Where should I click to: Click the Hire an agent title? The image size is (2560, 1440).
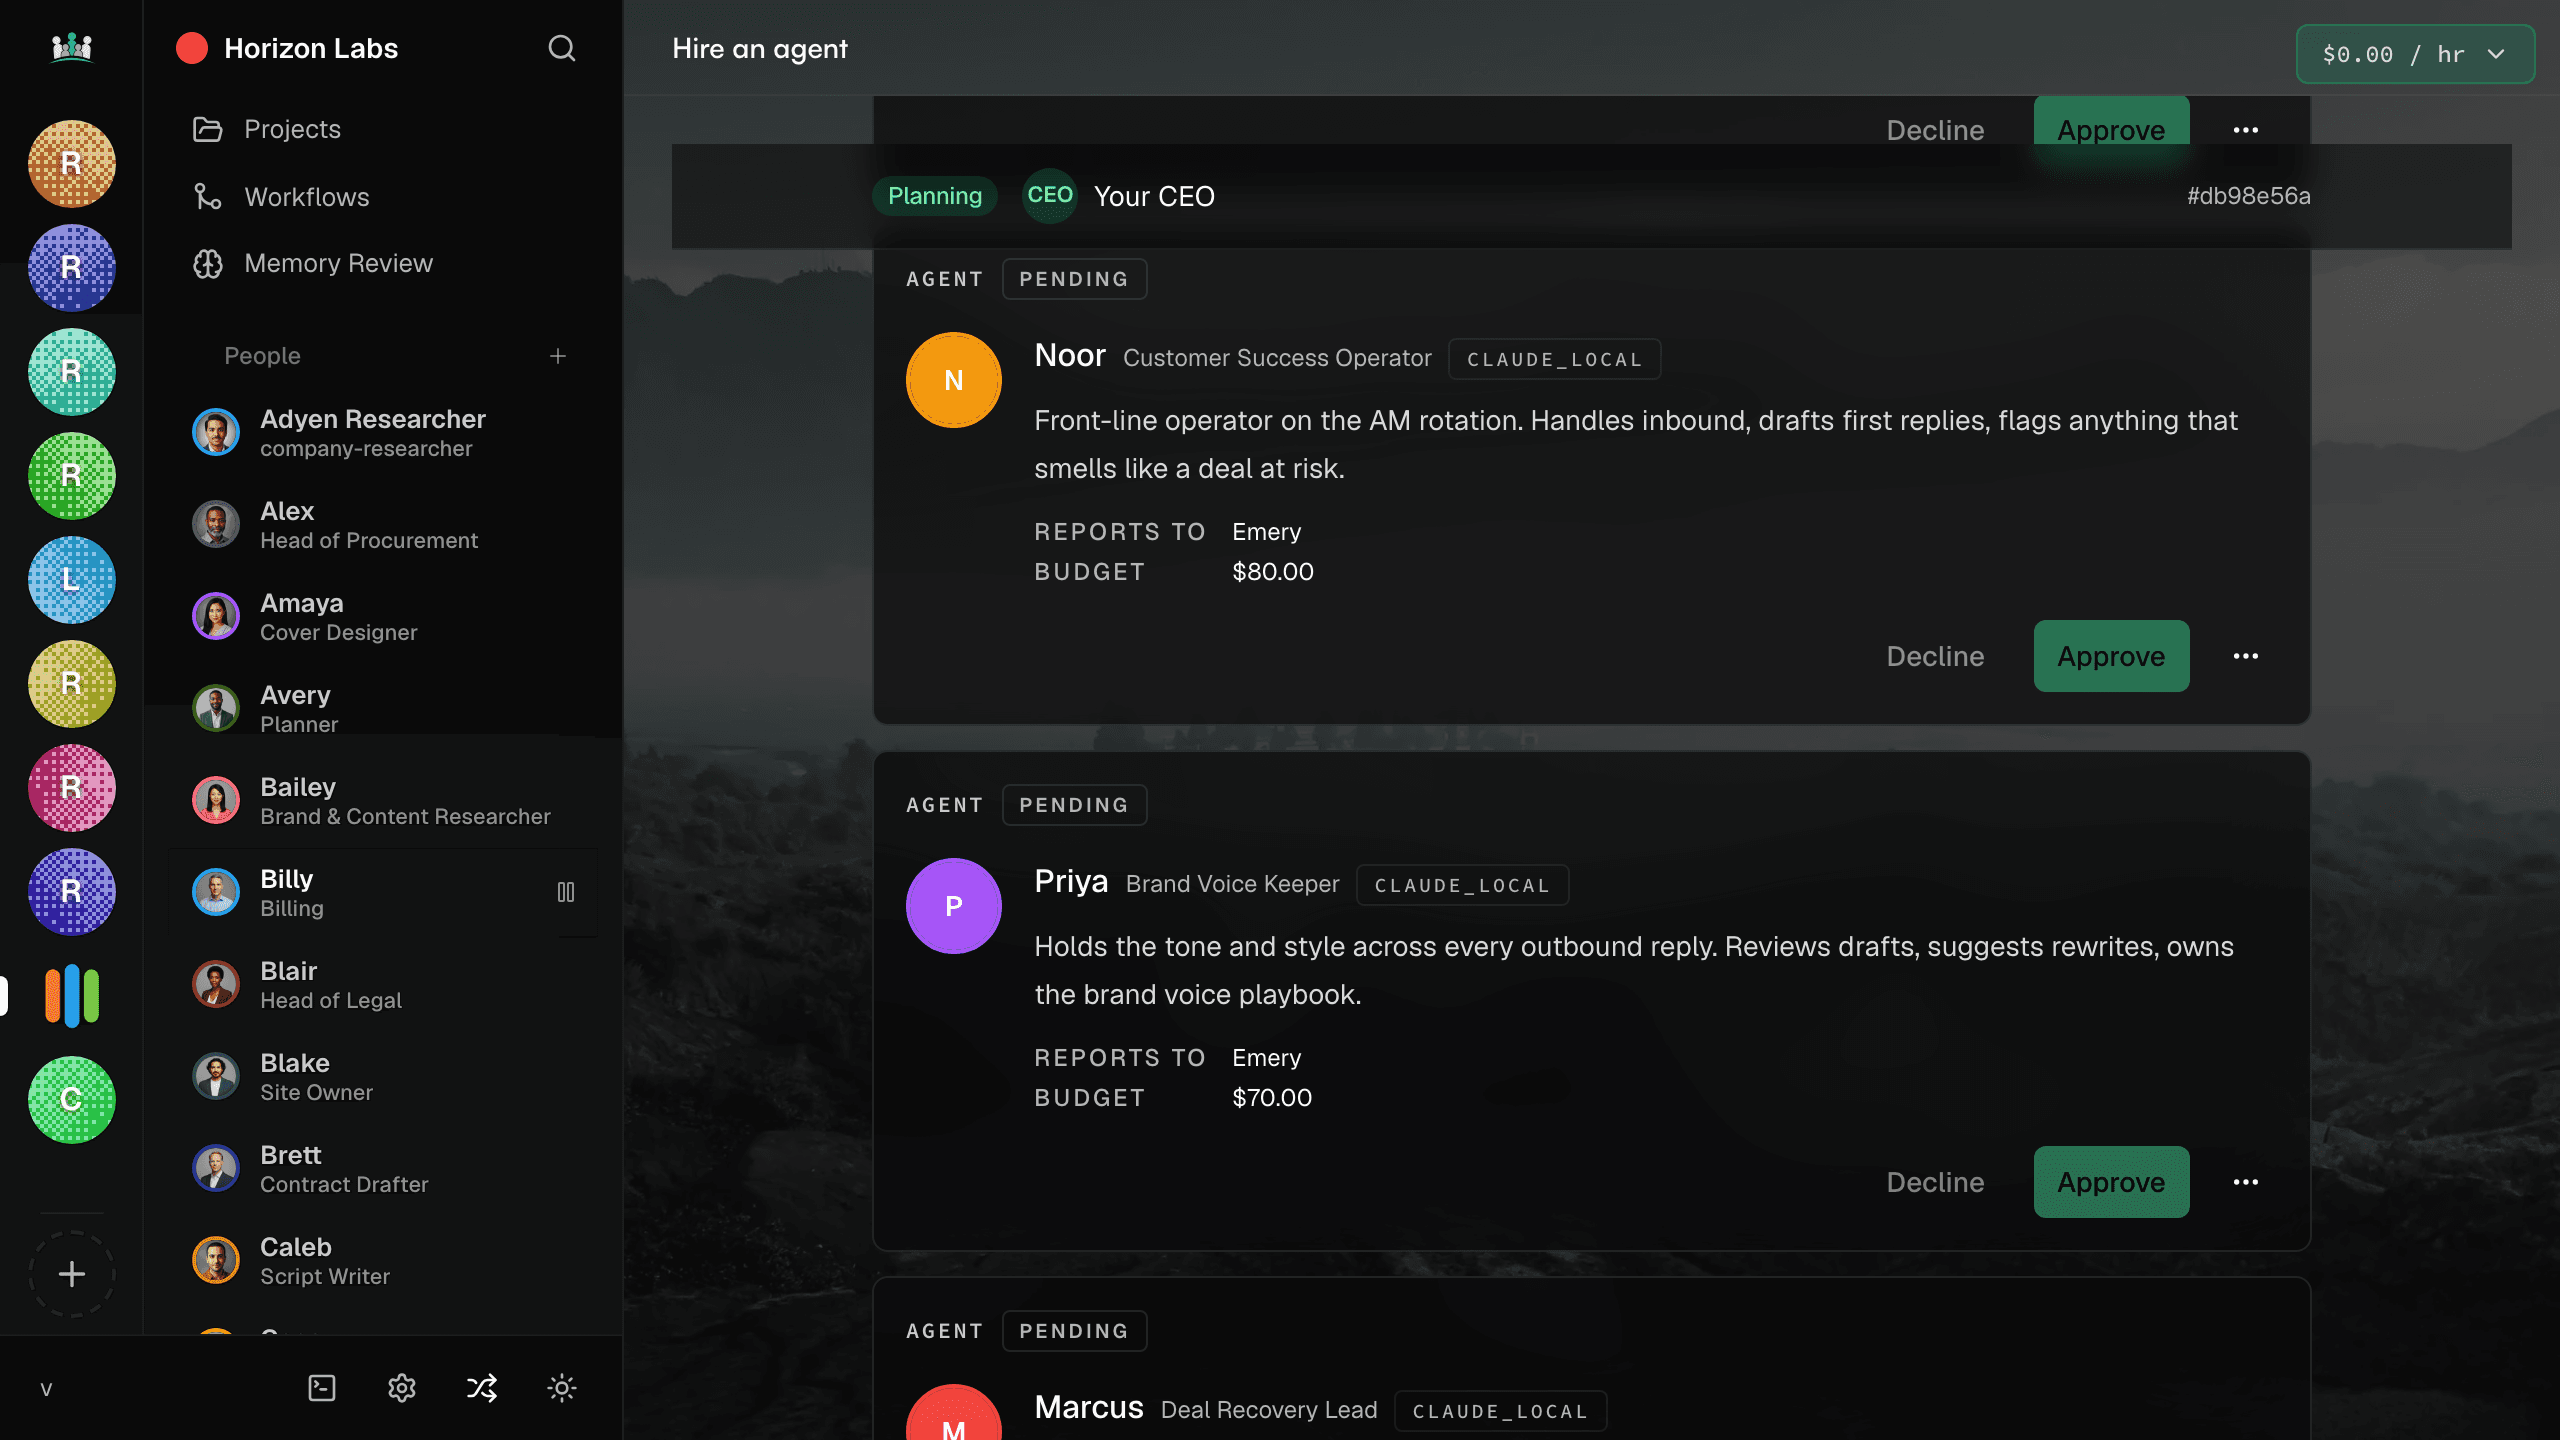759,48
